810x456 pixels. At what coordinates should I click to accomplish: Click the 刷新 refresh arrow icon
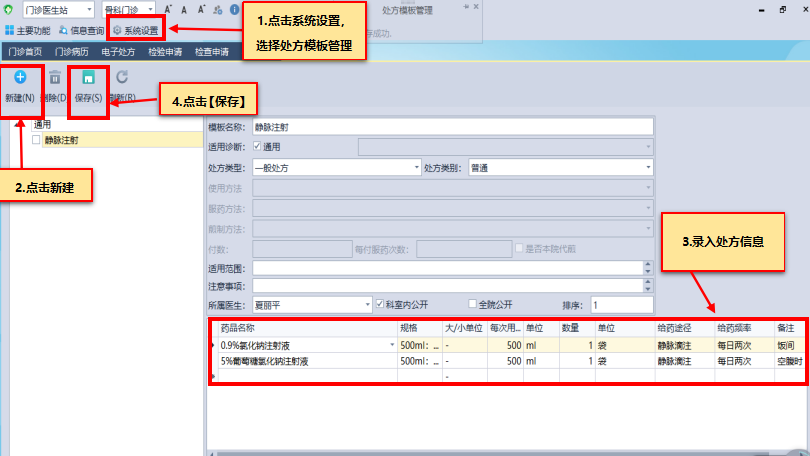coord(121,78)
